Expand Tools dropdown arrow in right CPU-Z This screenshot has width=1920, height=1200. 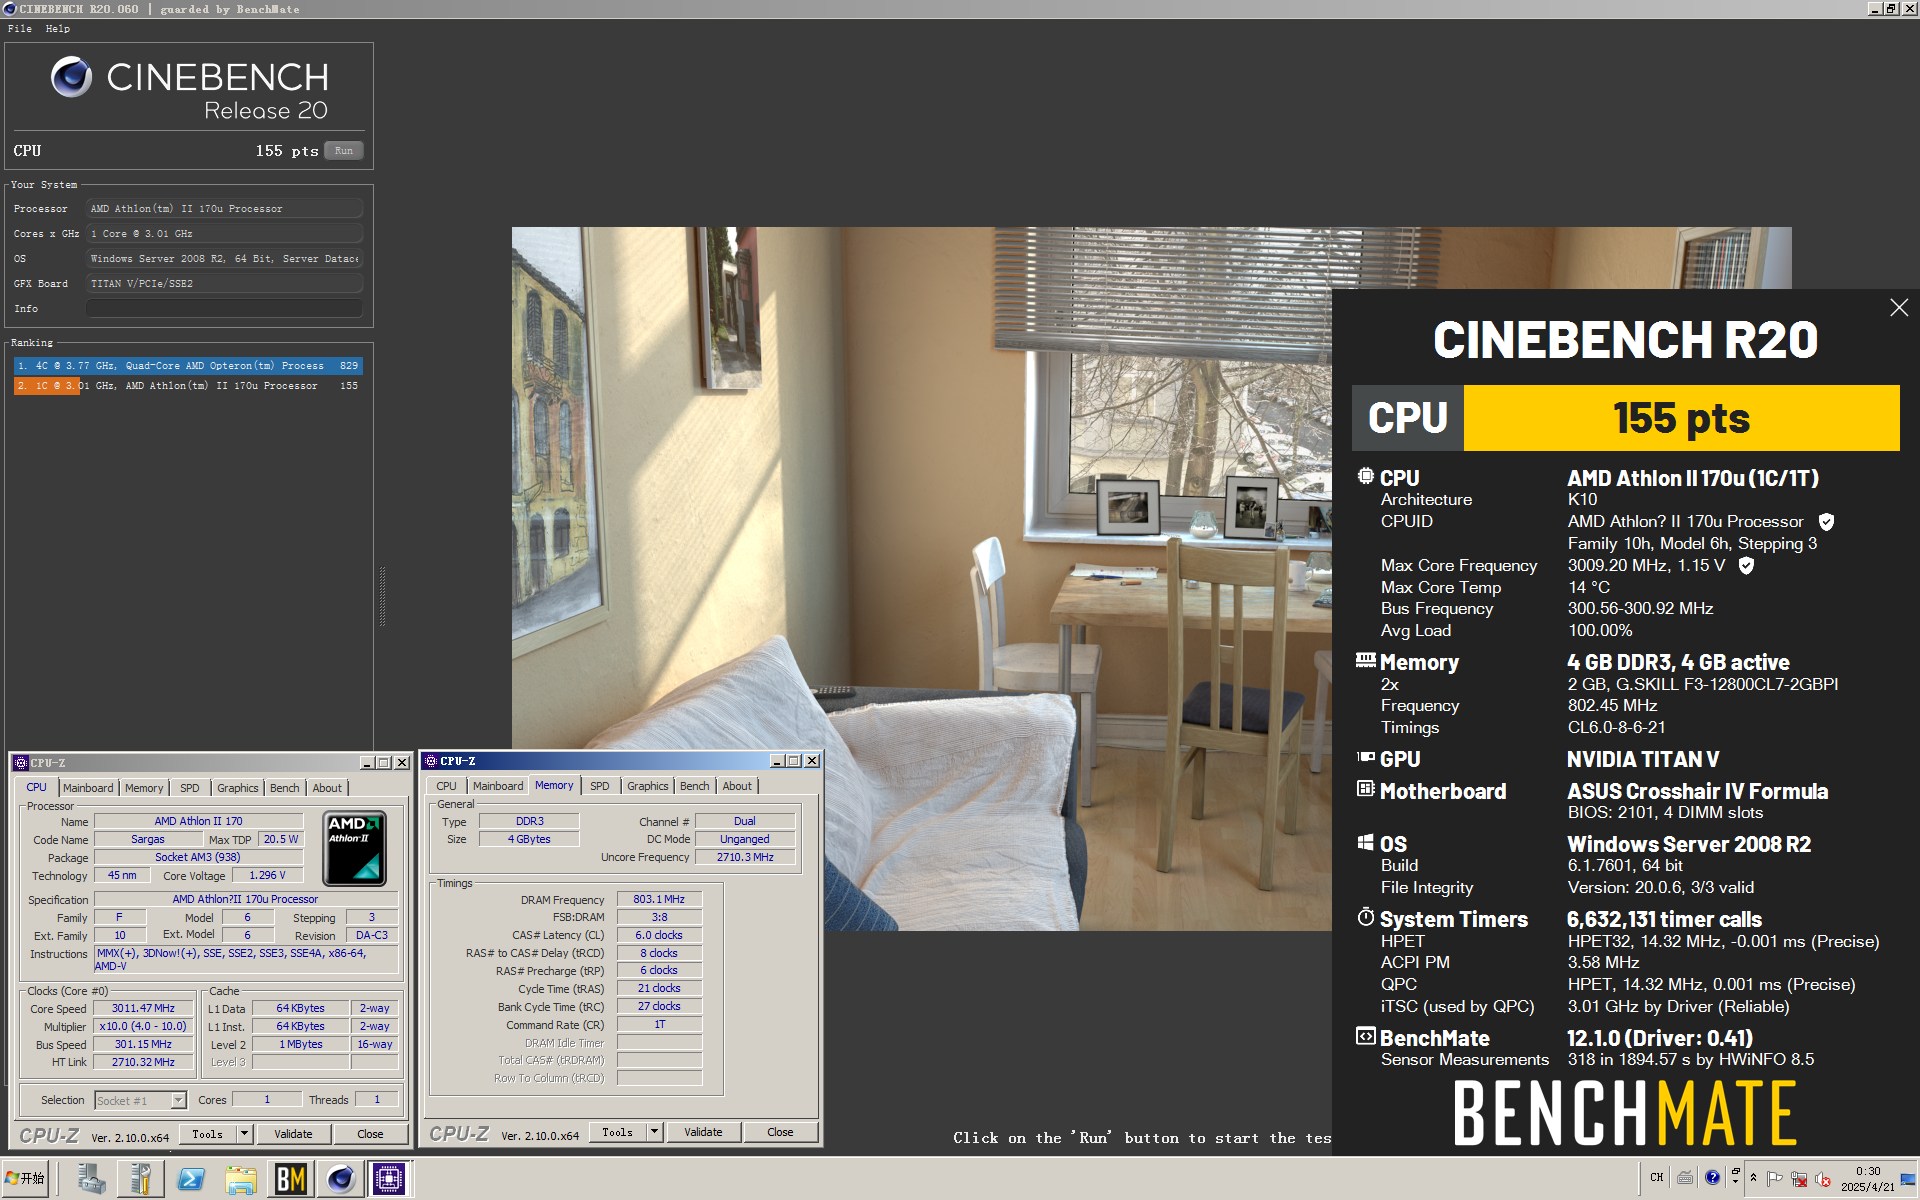click(654, 1132)
